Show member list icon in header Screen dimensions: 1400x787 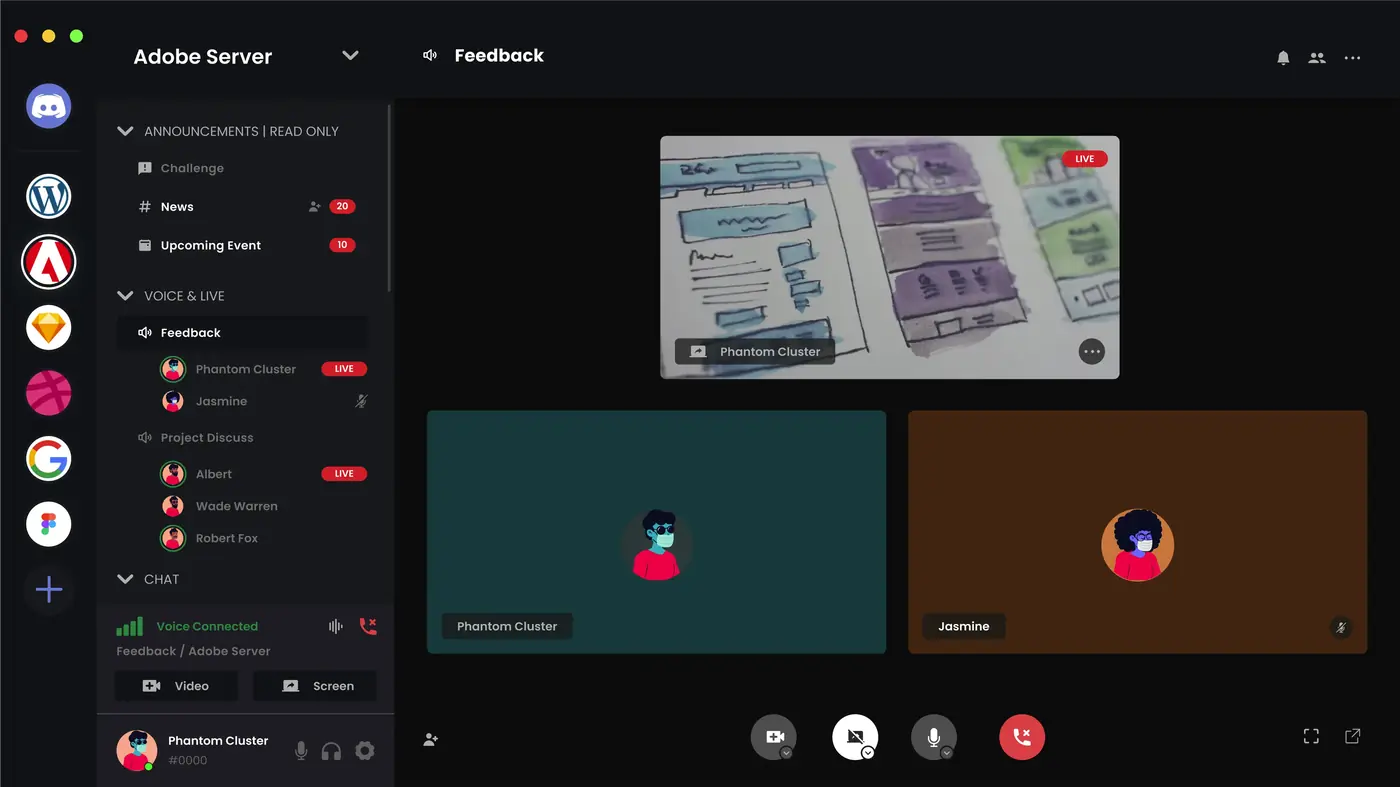1317,58
